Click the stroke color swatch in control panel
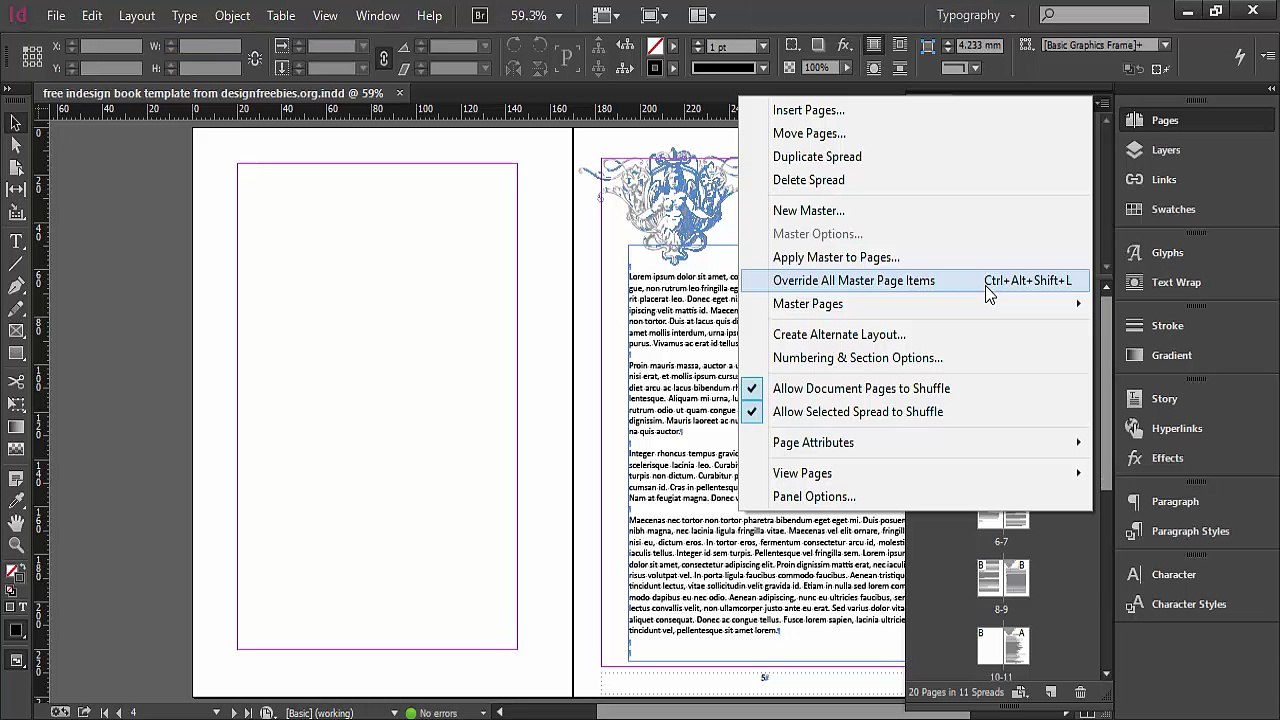1280x720 pixels. (x=655, y=68)
